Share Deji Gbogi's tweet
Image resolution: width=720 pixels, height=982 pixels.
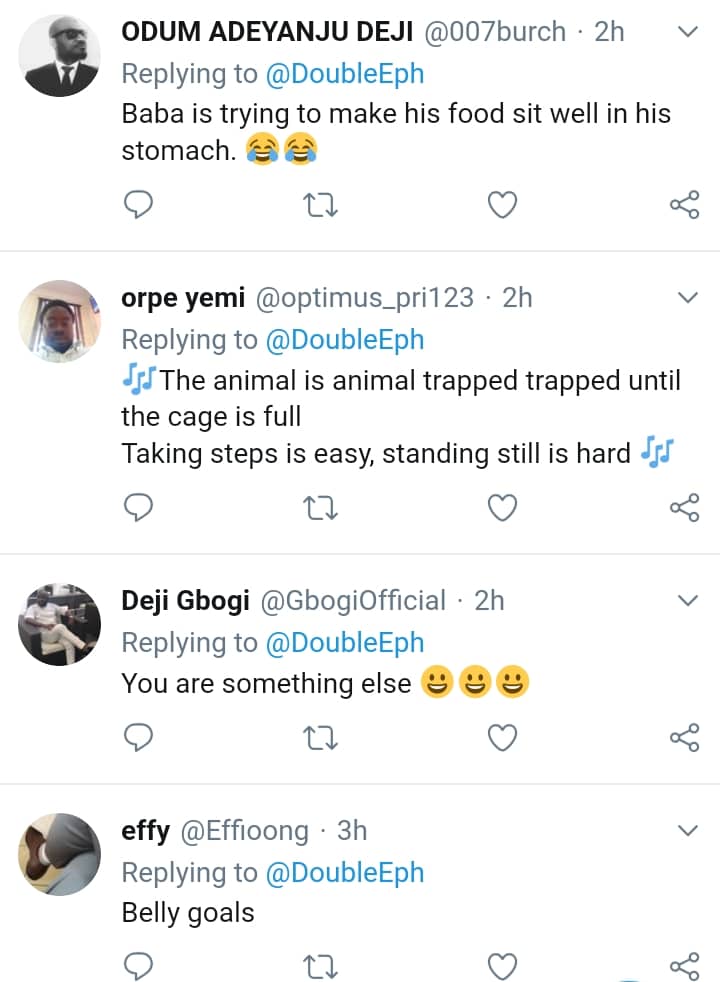coord(684,738)
